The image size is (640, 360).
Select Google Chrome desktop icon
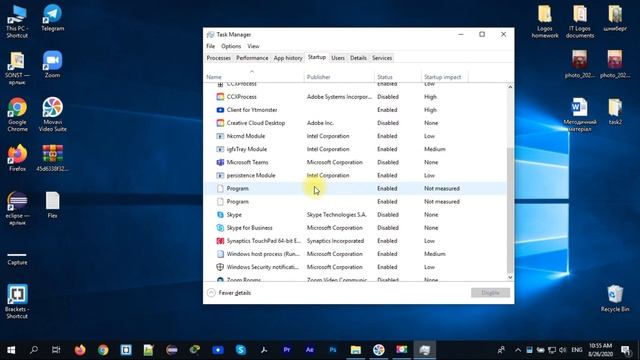[17, 114]
